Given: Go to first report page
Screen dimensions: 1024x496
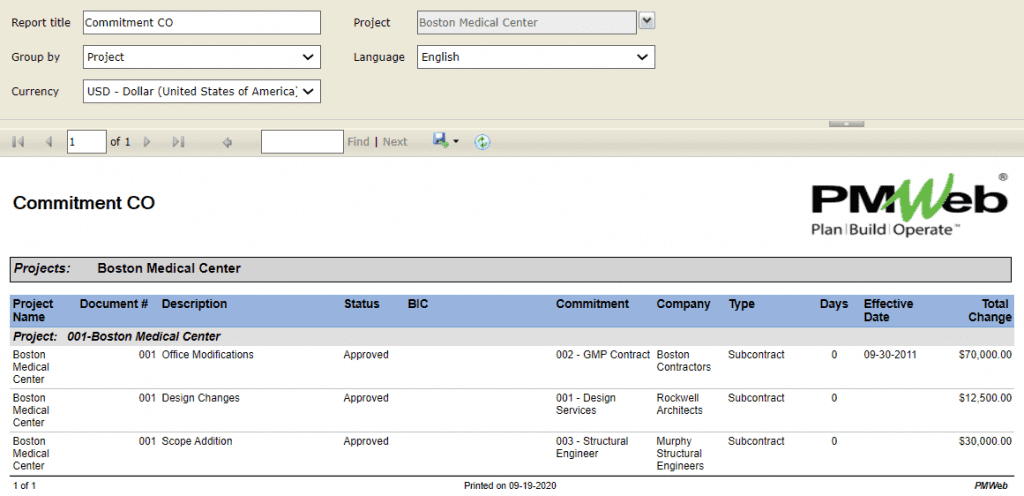Looking at the screenshot, I should click(18, 142).
